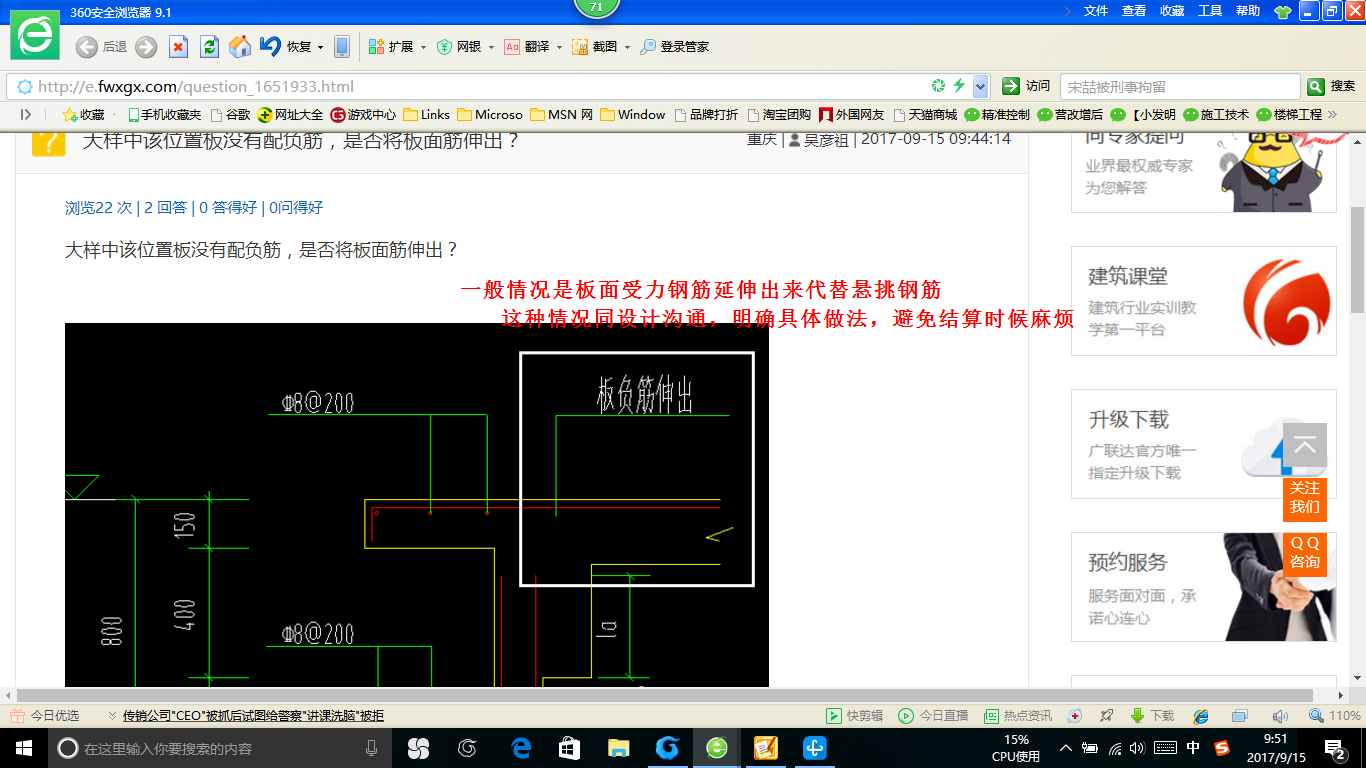This screenshot has height=768, width=1366.
Task: Open the 手机收藏夹 bookmark
Action: point(165,115)
